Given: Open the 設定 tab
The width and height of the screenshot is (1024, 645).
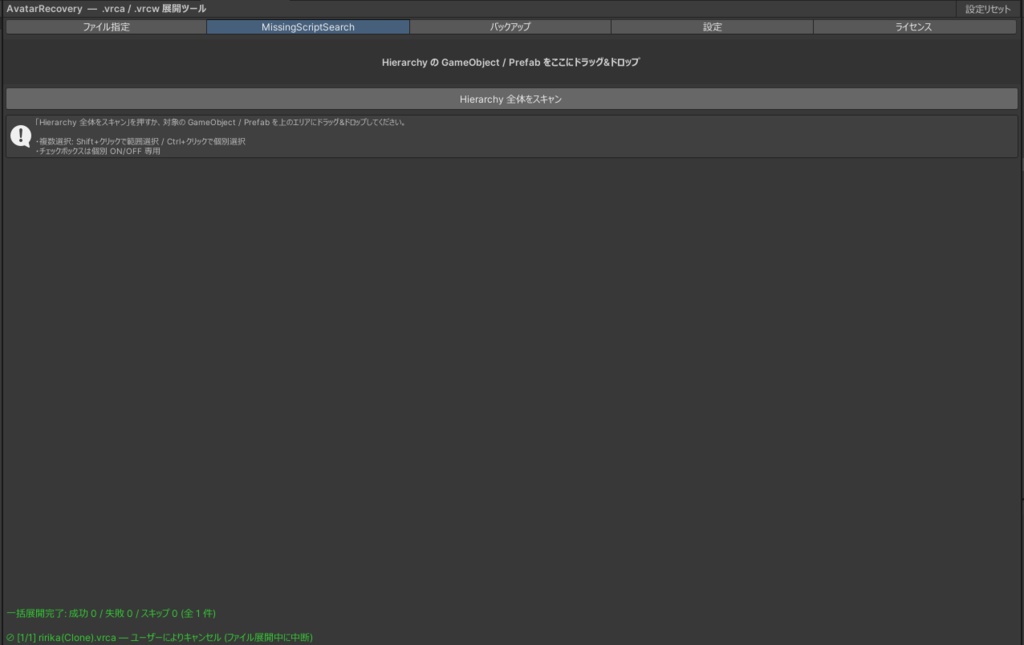Looking at the screenshot, I should pos(712,27).
